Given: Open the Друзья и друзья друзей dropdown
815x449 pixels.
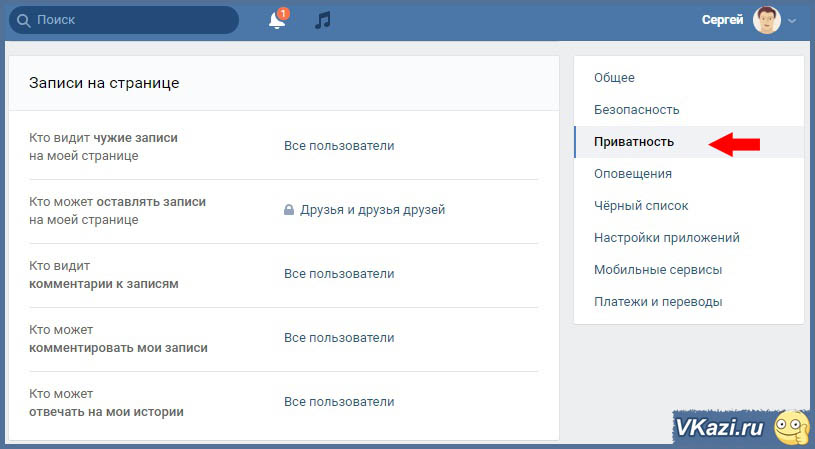Looking at the screenshot, I should pyautogui.click(x=372, y=210).
